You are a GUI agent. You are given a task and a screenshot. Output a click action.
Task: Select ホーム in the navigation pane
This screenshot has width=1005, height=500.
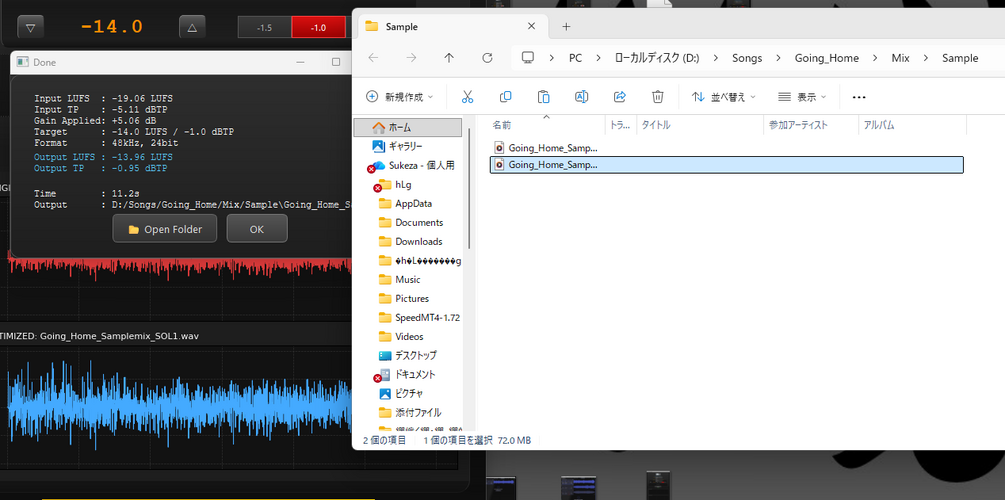pyautogui.click(x=408, y=128)
